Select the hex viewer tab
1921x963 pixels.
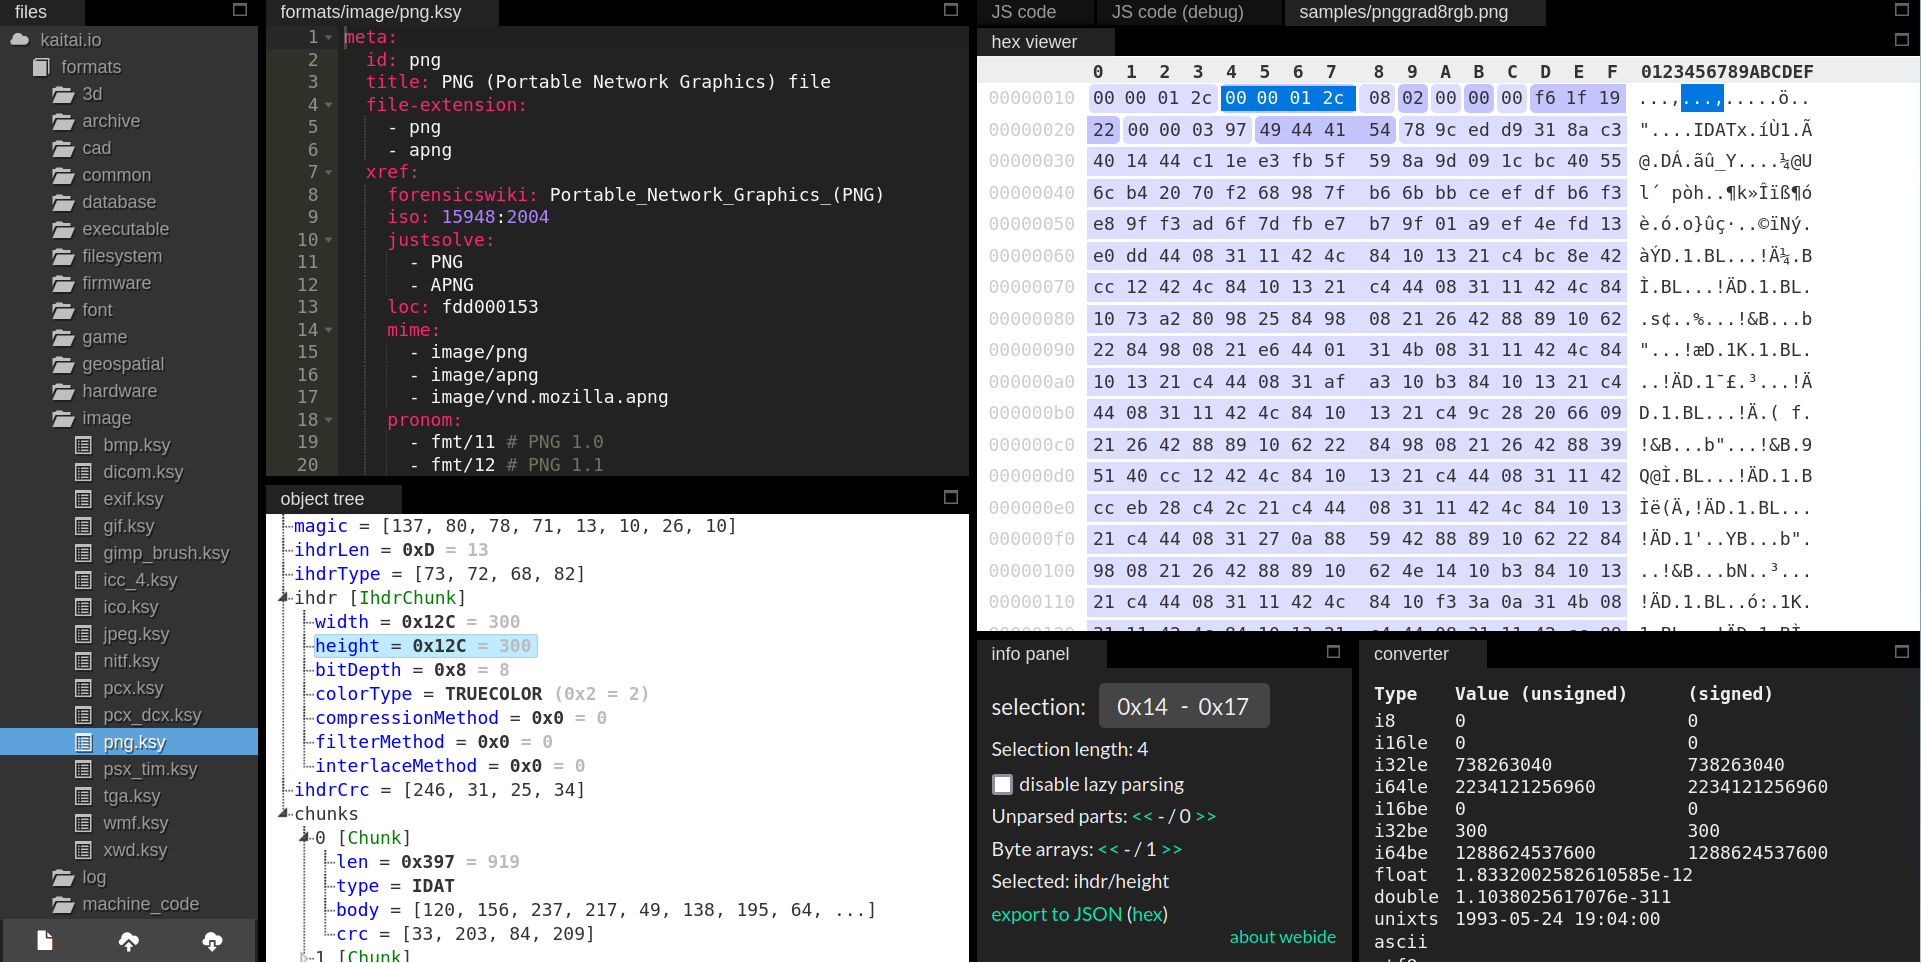[x=1034, y=42]
